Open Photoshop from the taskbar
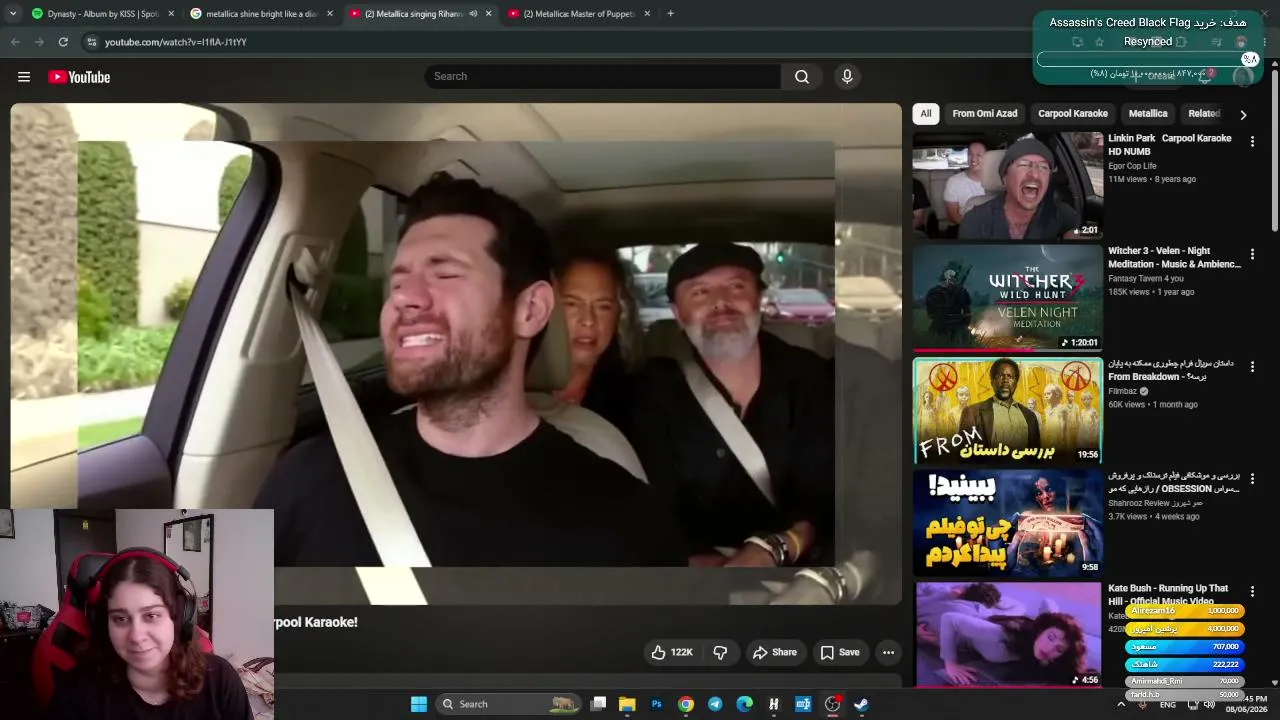 pyautogui.click(x=656, y=704)
